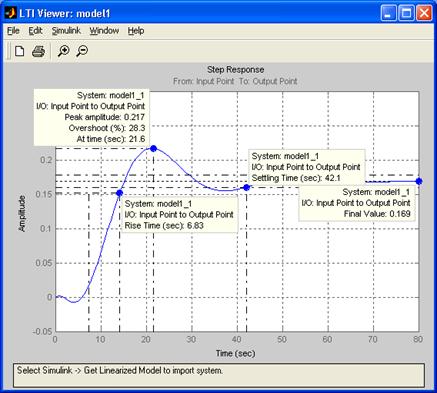The image size is (437, 393).
Task: Click the MATLAB icon in title bar
Action: [11, 13]
